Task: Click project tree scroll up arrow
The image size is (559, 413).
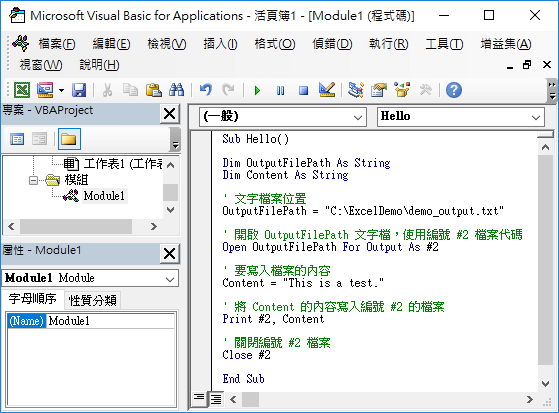Action: [170, 165]
